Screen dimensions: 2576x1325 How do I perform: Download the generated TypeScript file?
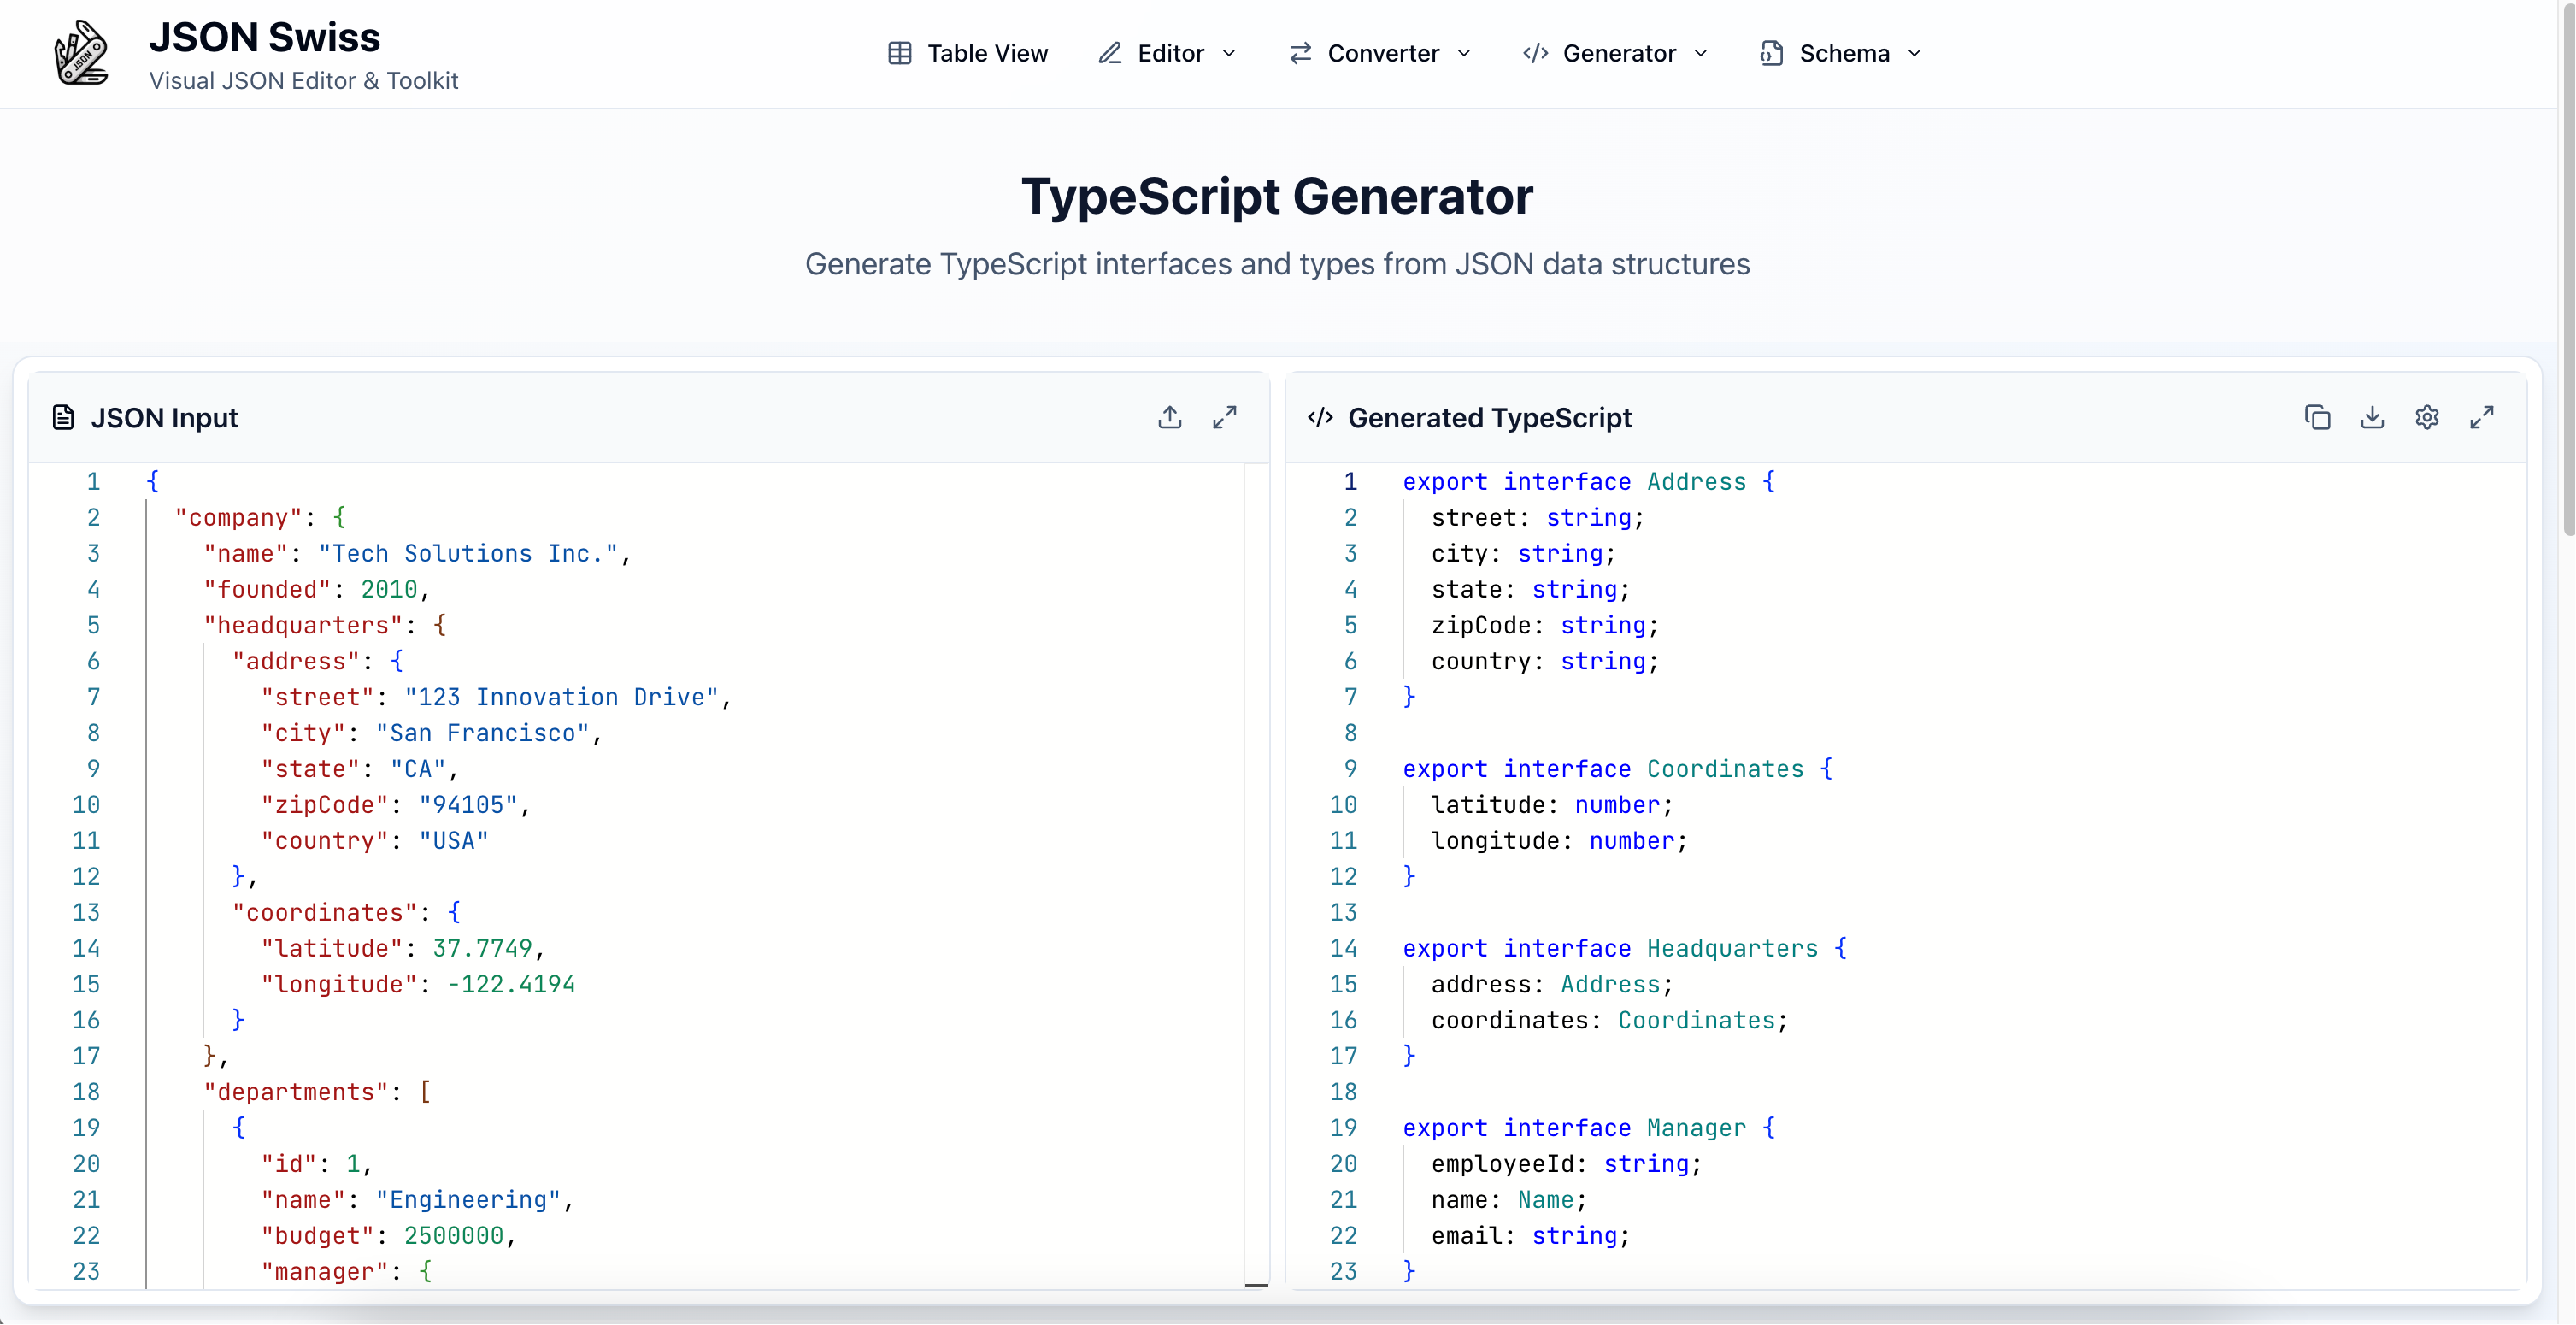click(x=2372, y=418)
